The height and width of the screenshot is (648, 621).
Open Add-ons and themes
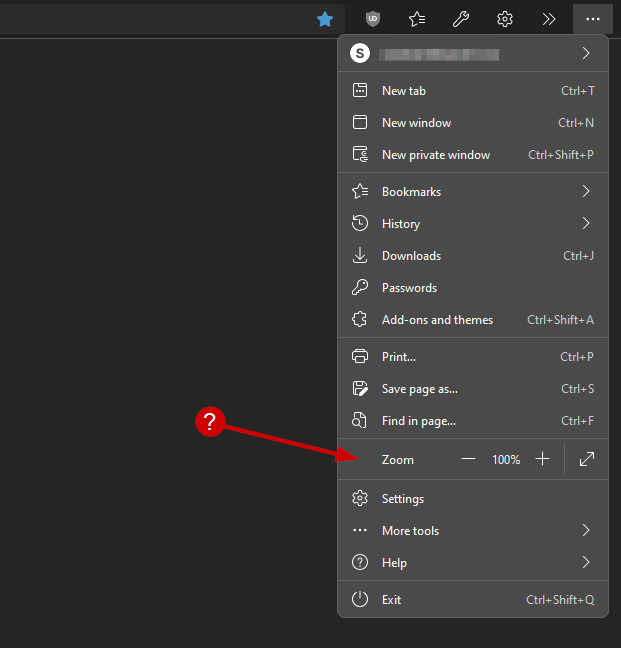(473, 320)
